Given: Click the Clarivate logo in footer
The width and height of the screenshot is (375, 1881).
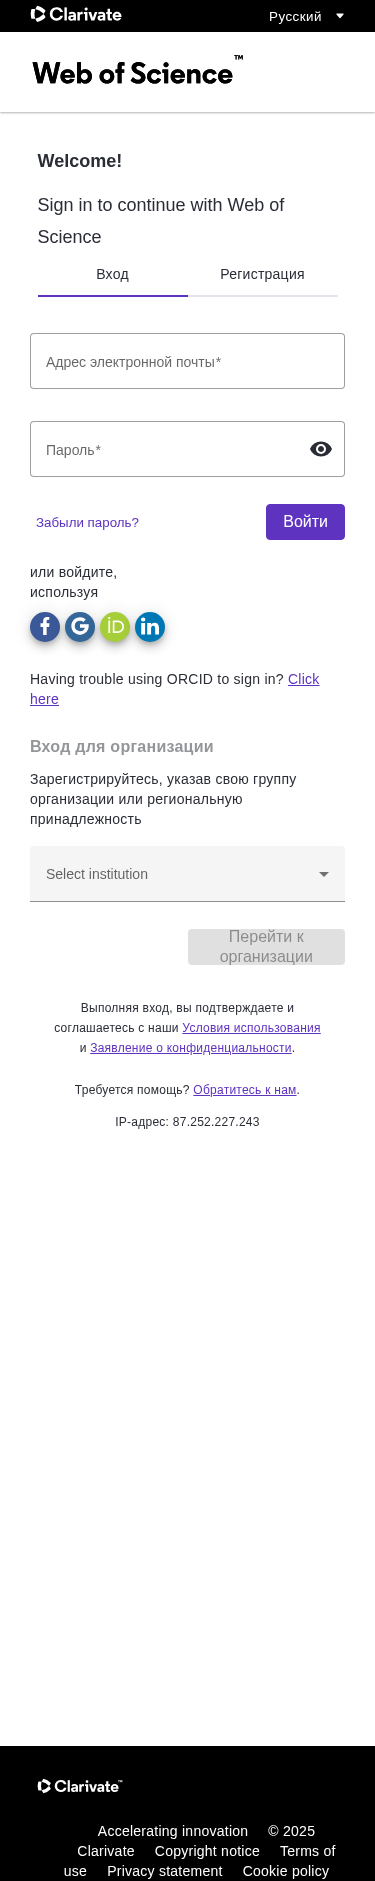Looking at the screenshot, I should point(80,1786).
